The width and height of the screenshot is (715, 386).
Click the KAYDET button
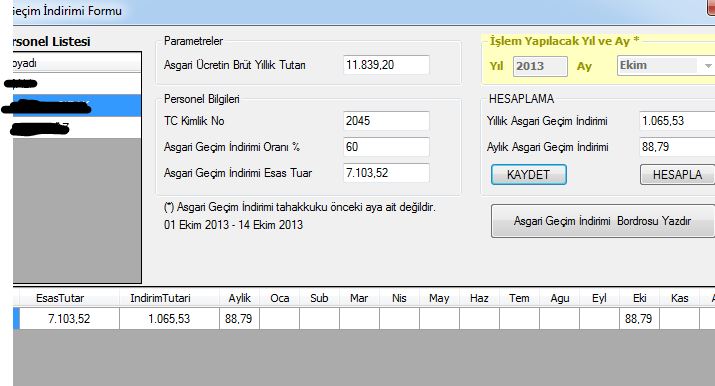528,175
